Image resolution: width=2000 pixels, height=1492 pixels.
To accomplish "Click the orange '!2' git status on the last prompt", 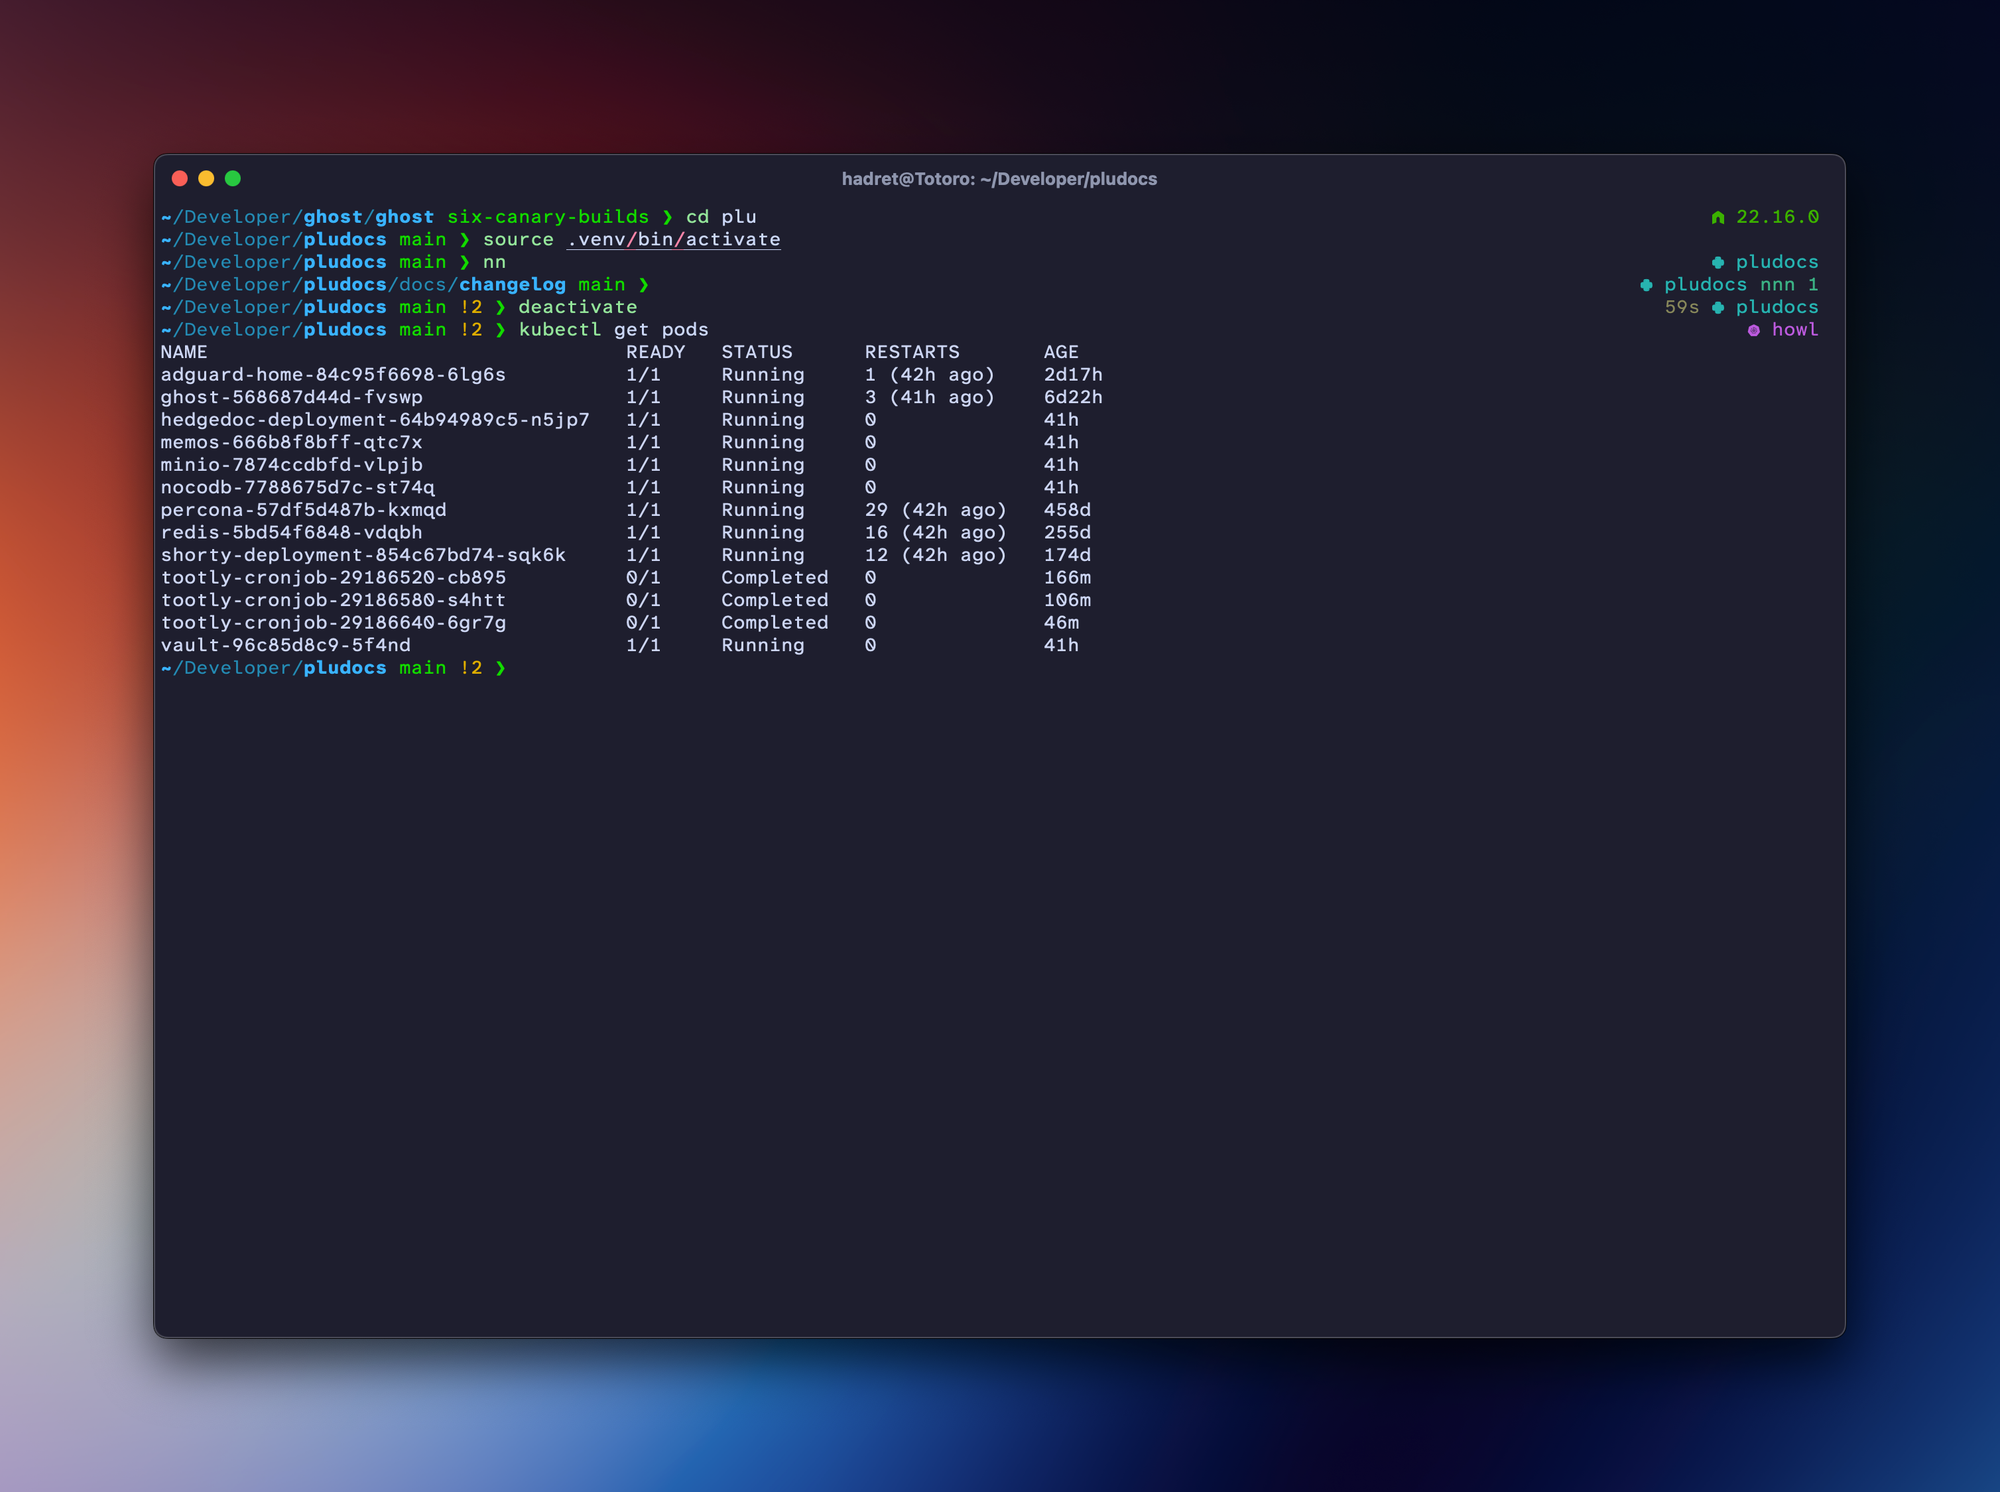I will click(470, 668).
